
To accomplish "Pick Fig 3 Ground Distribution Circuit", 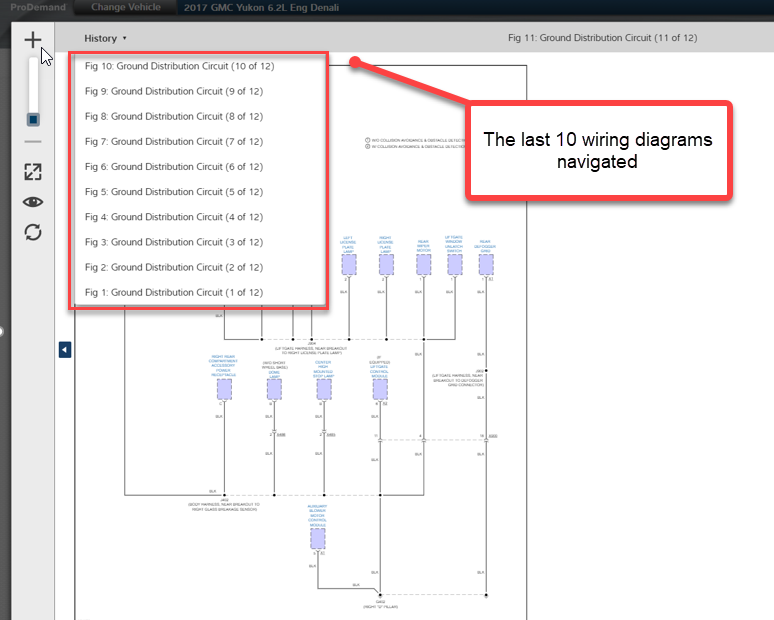I will coord(173,242).
